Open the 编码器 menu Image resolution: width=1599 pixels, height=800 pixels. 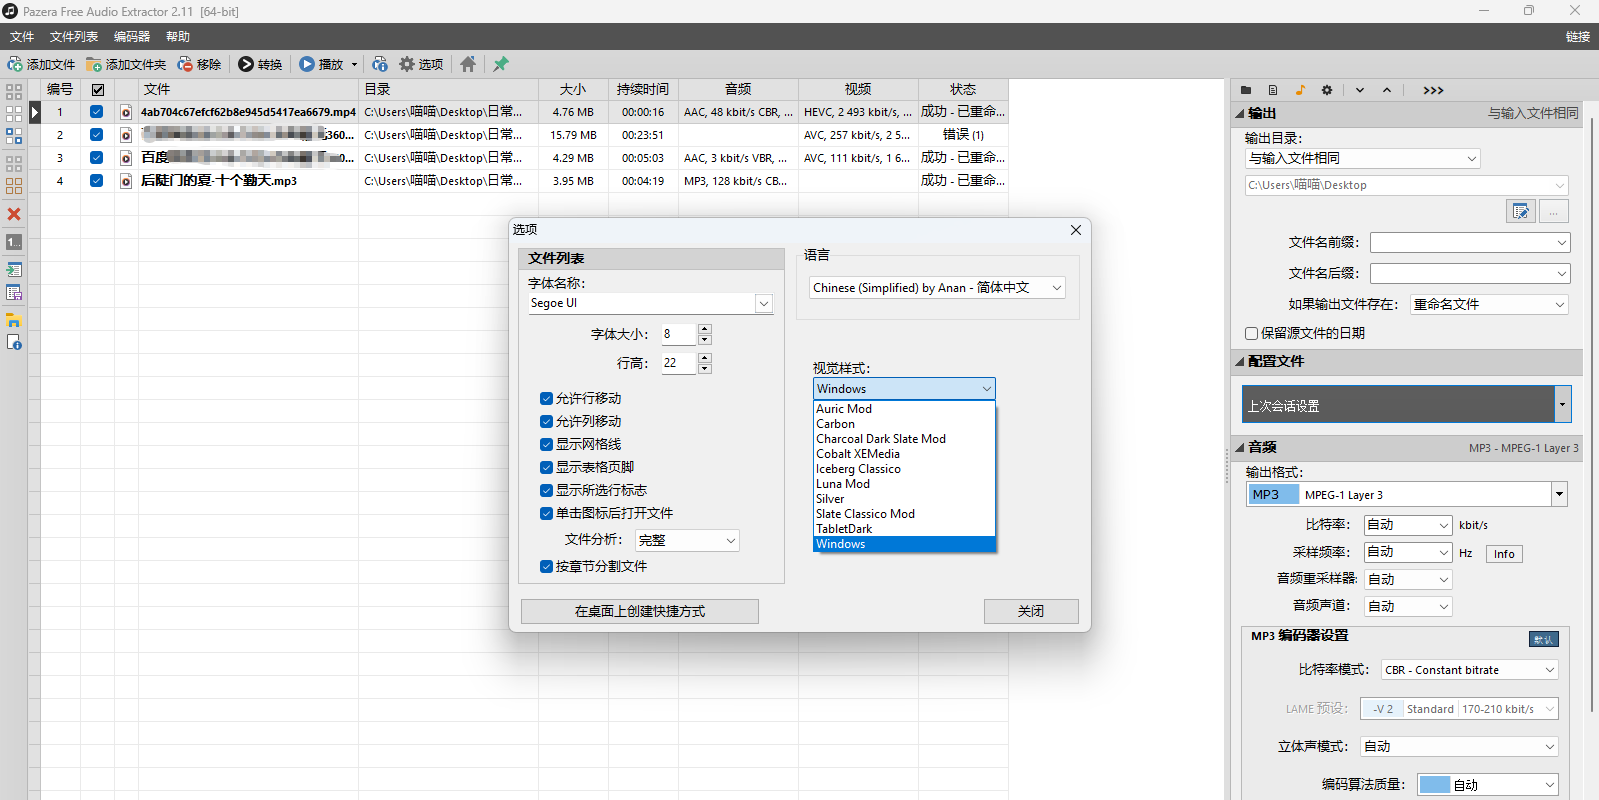coord(131,37)
